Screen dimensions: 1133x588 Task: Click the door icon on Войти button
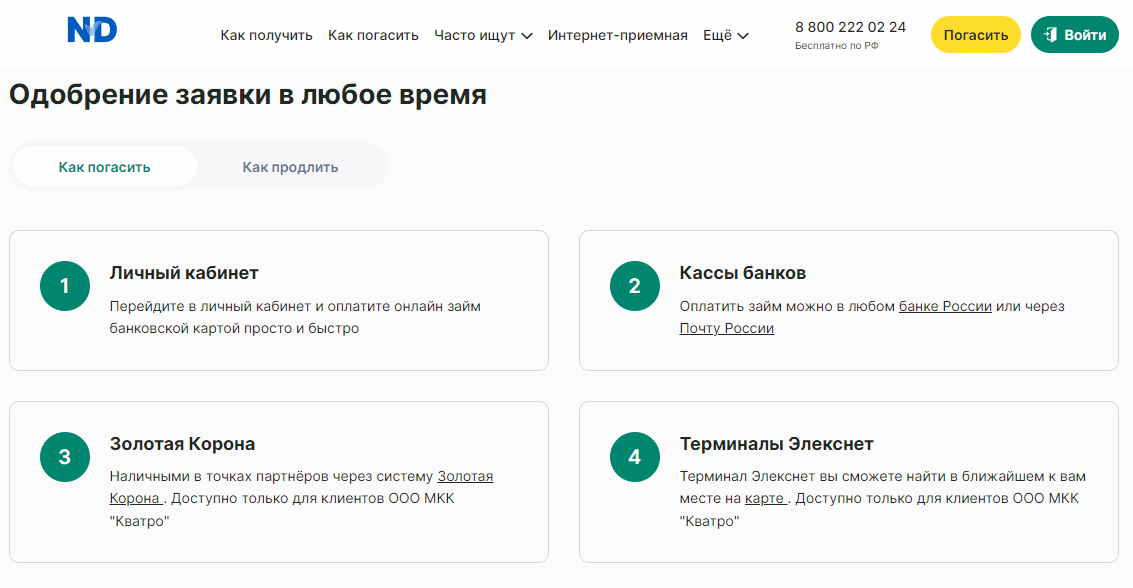pyautogui.click(x=1051, y=35)
